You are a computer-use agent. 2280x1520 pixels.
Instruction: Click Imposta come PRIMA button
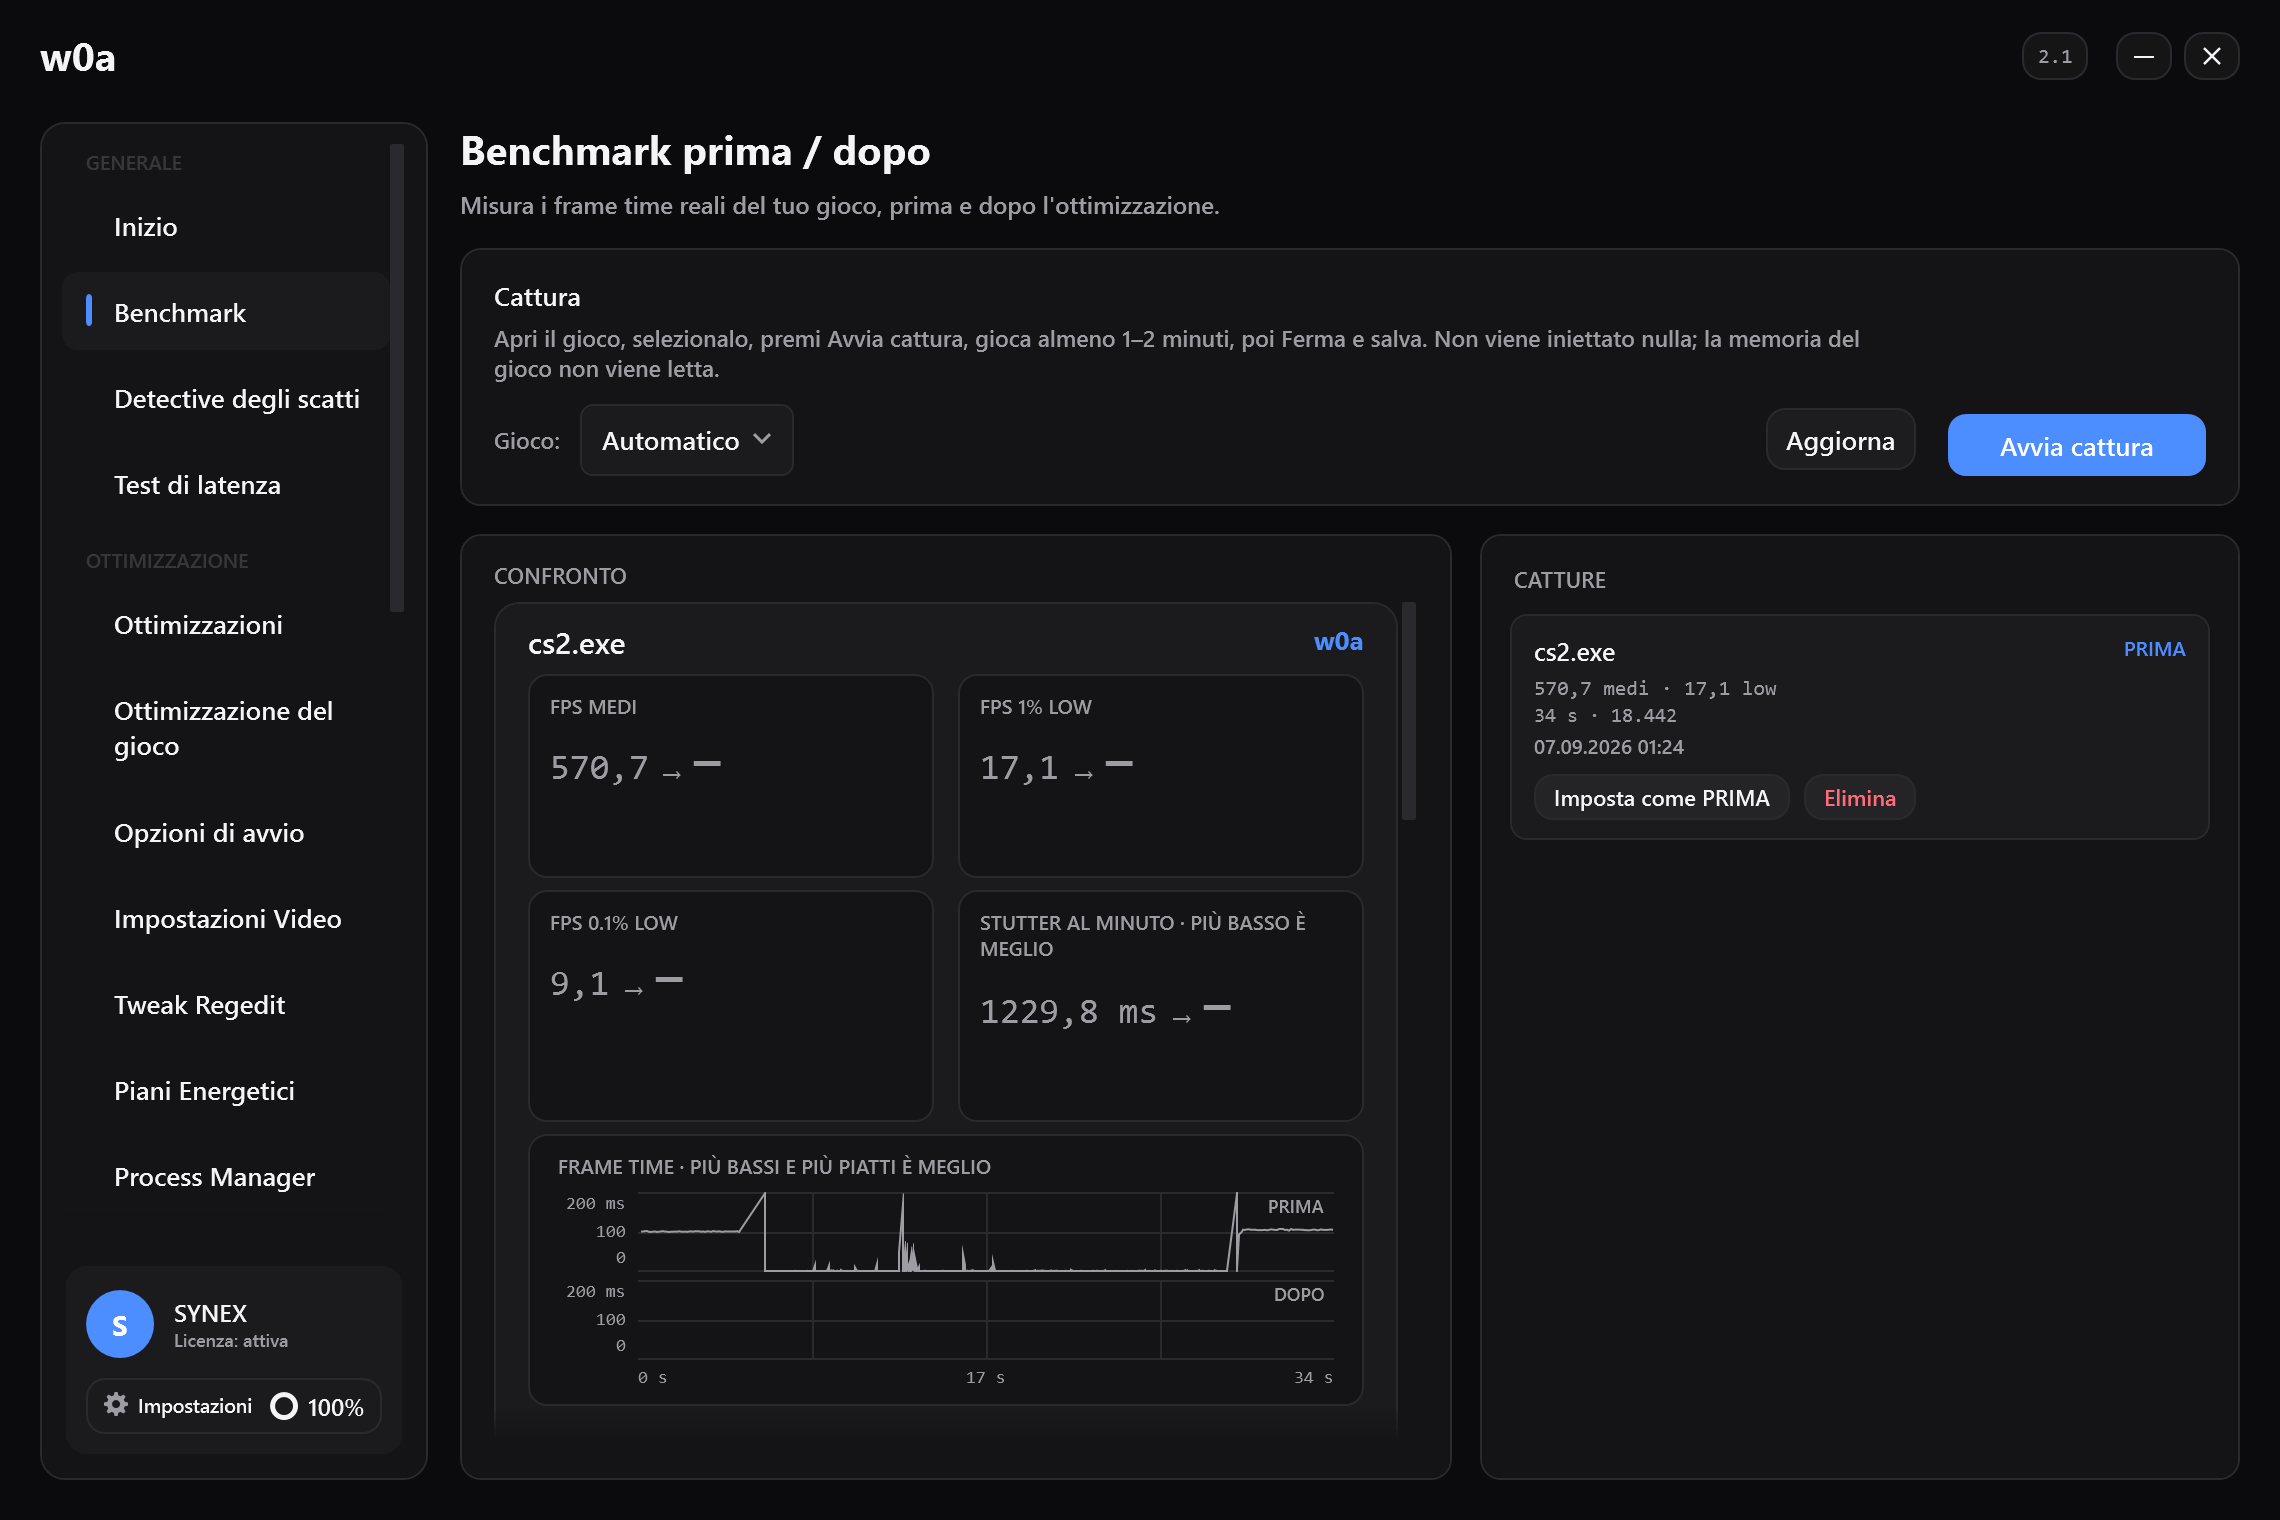pyautogui.click(x=1661, y=798)
